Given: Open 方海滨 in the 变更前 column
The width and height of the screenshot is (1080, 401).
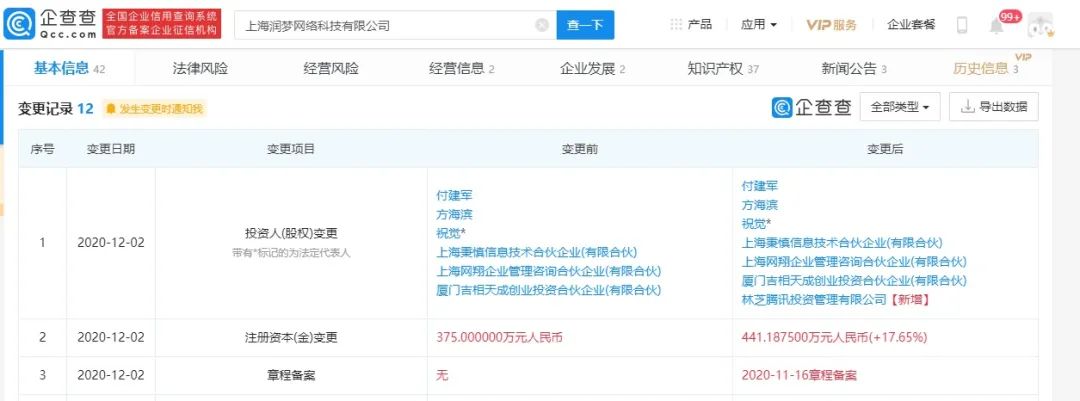Looking at the screenshot, I should tap(455, 214).
